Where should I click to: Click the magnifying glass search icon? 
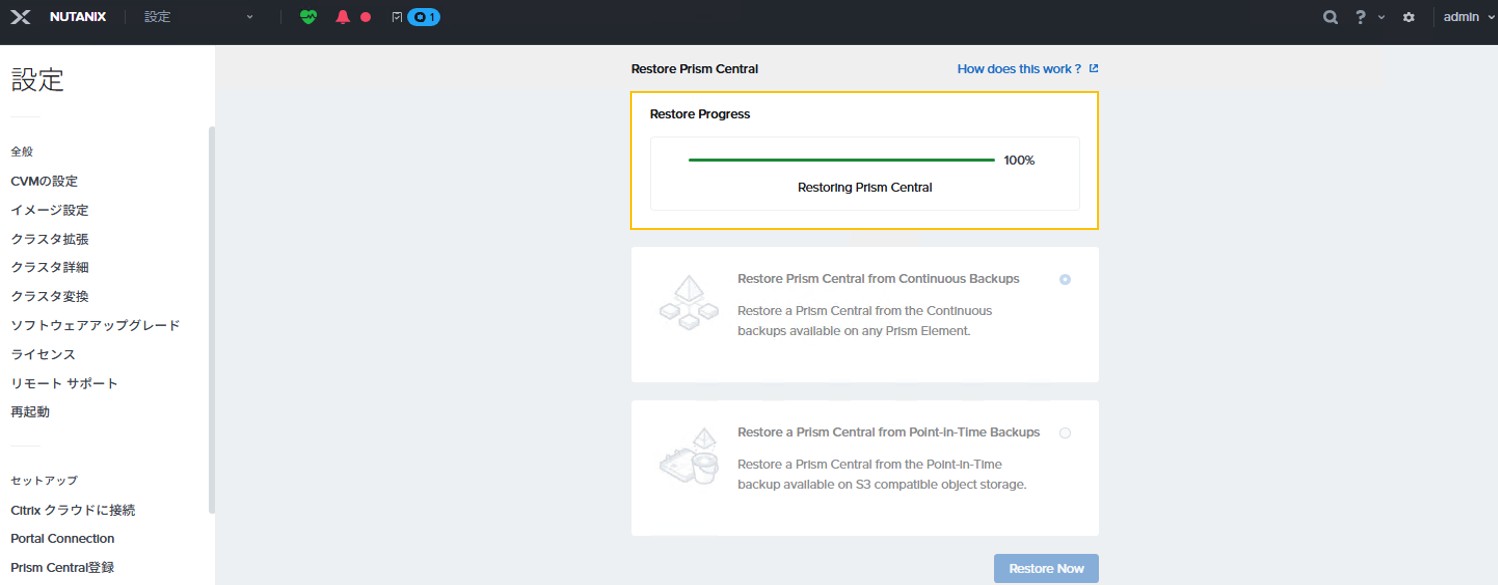[1330, 17]
